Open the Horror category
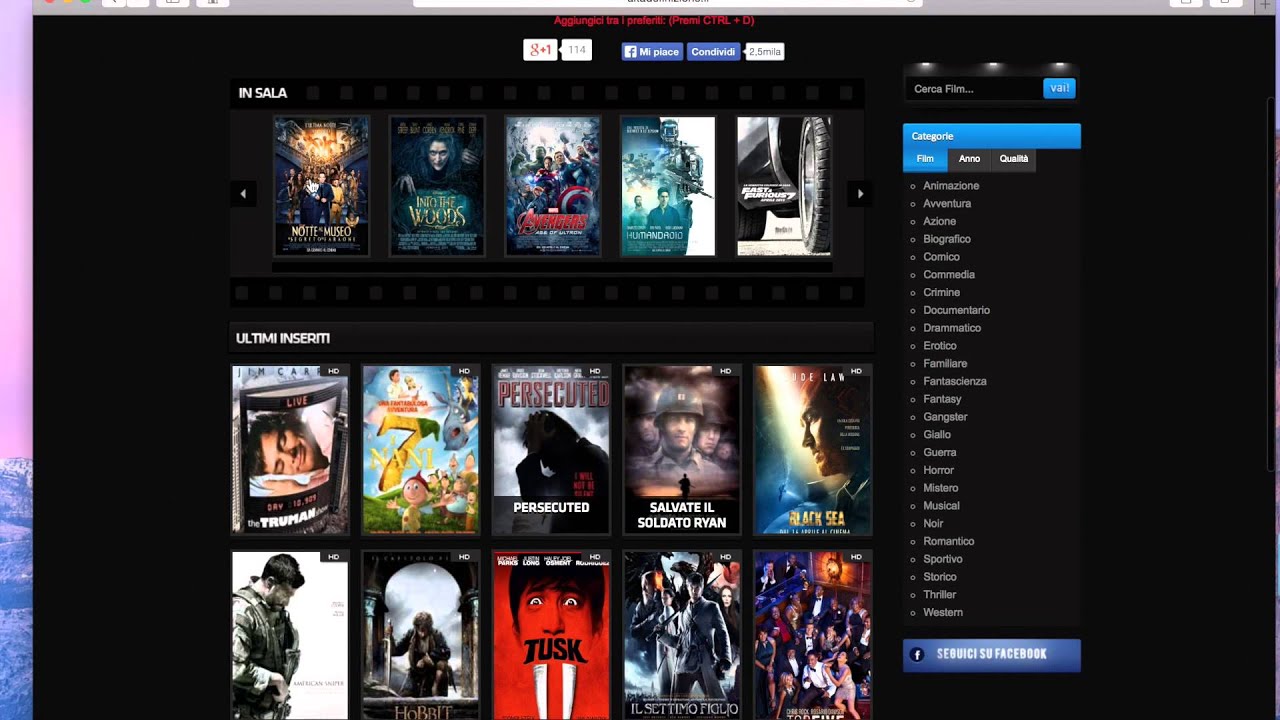The height and width of the screenshot is (720, 1280). point(938,470)
